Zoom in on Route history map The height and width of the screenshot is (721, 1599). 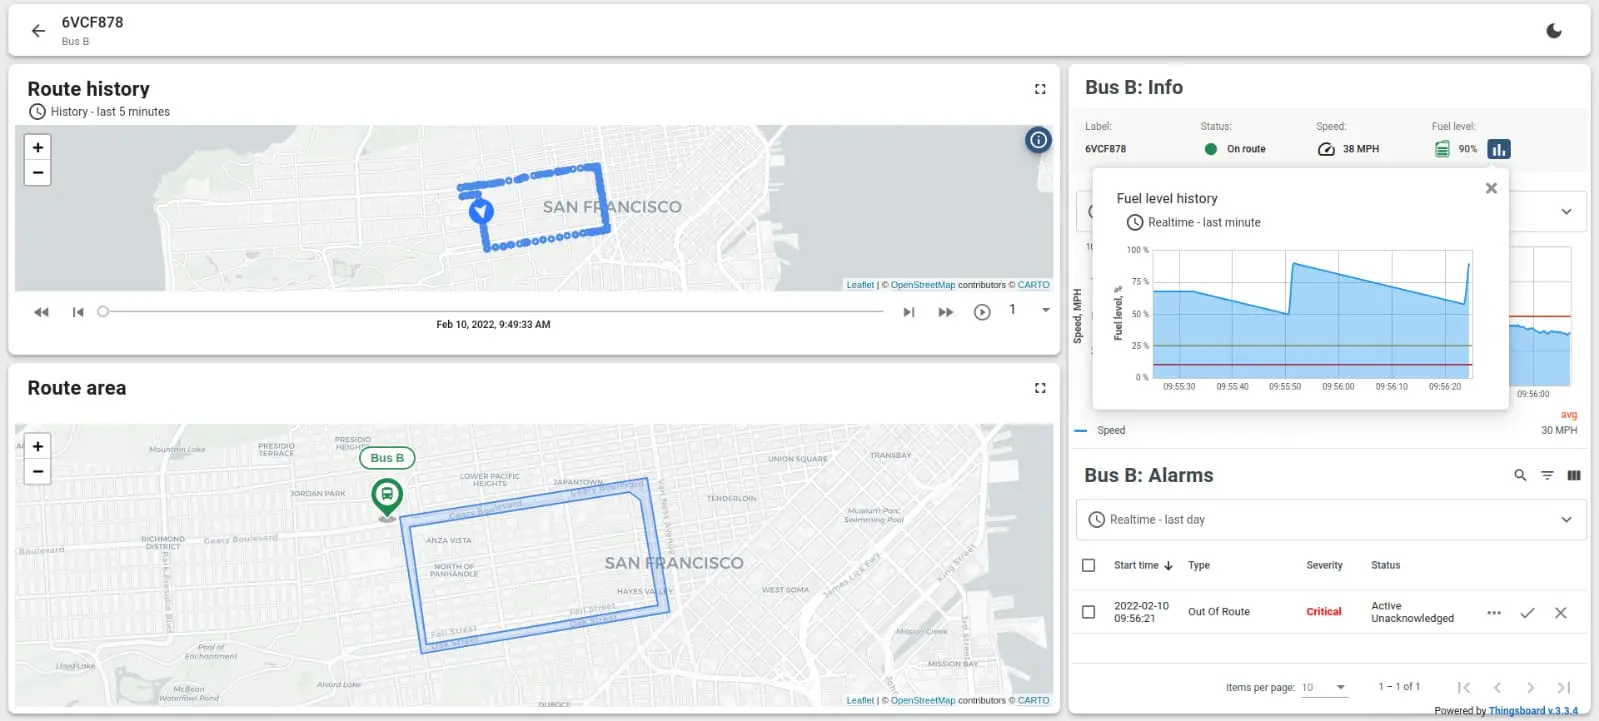tap(38, 147)
